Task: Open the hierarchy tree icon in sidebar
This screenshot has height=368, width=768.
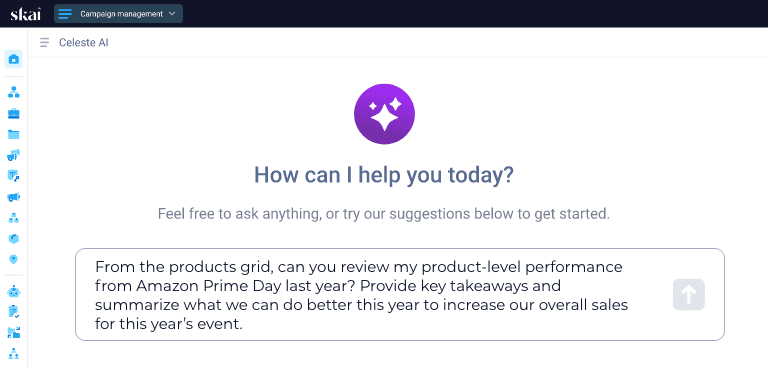Action: [14, 92]
